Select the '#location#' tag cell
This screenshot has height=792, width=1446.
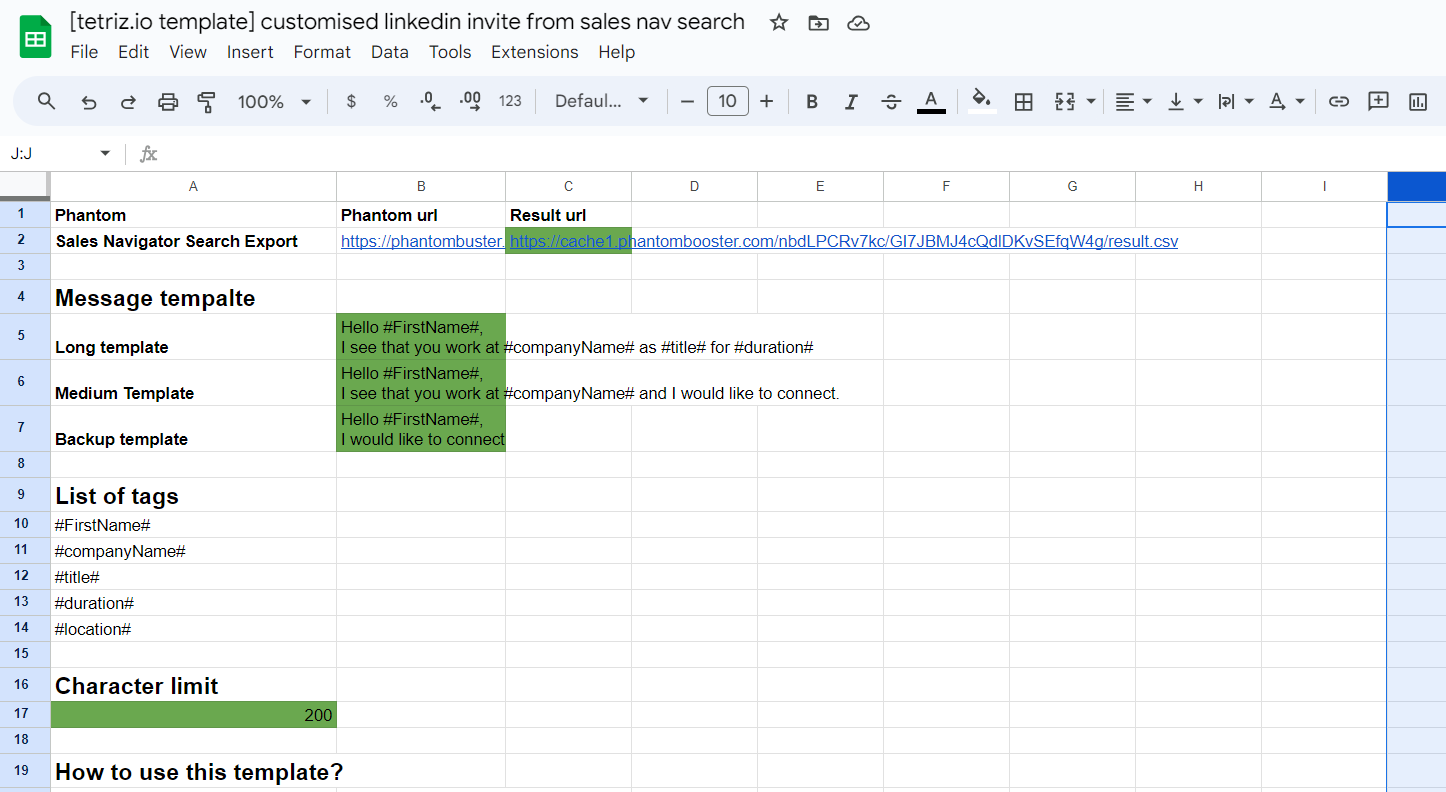(x=193, y=629)
